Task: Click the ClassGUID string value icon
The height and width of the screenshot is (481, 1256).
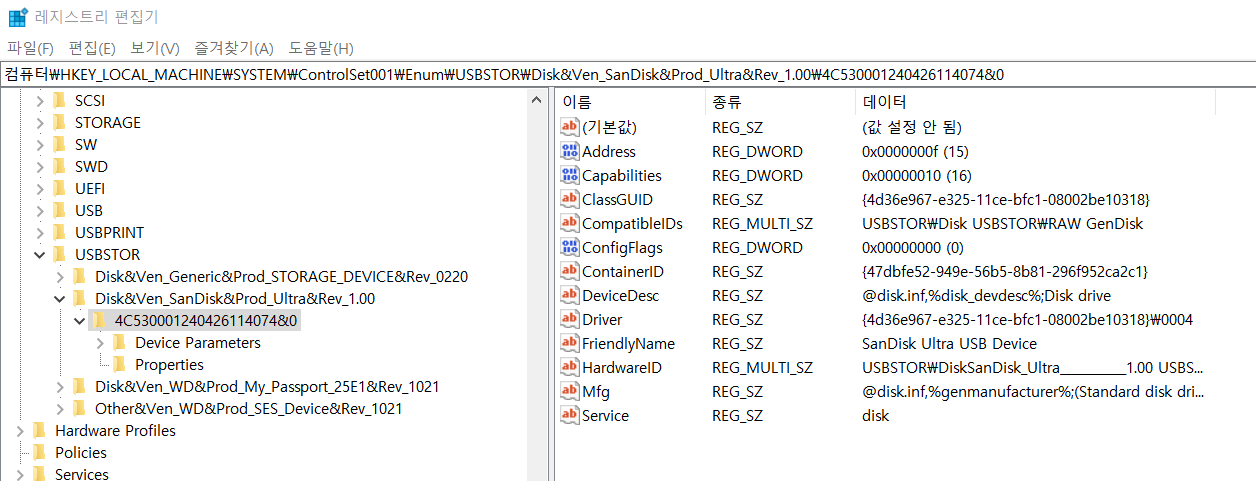Action: click(570, 199)
